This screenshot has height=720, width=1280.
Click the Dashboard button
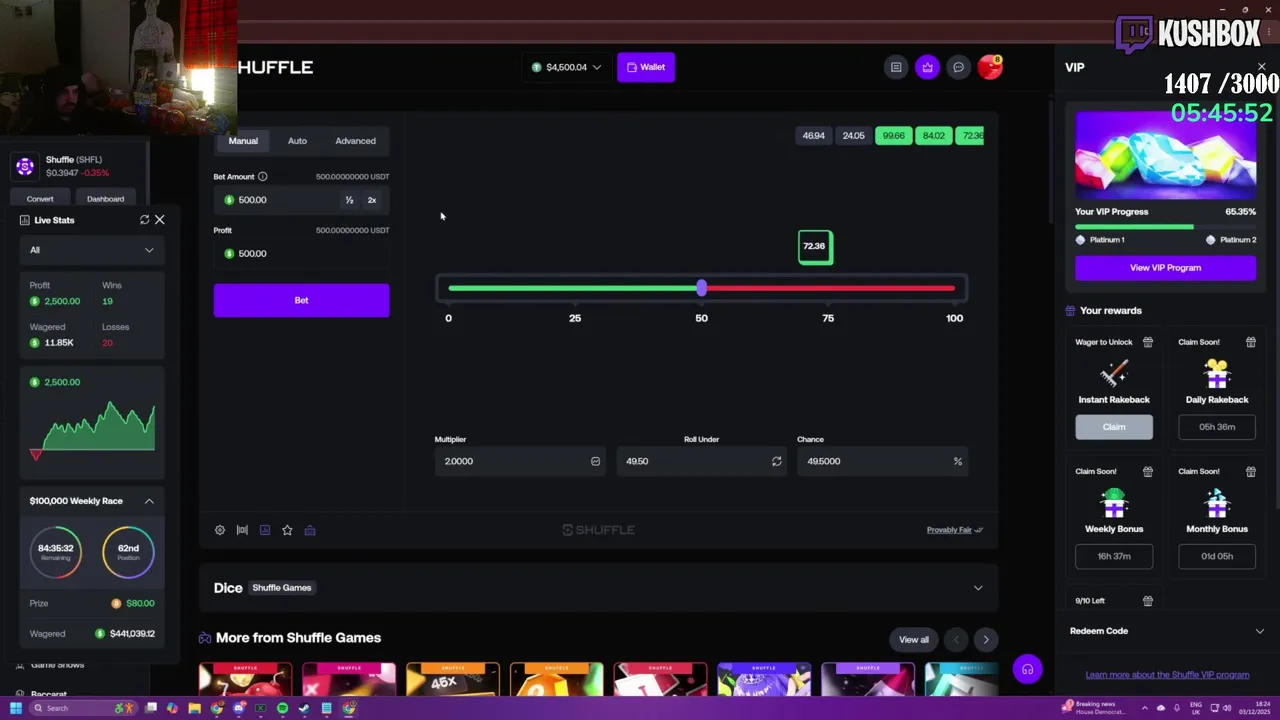coord(105,199)
